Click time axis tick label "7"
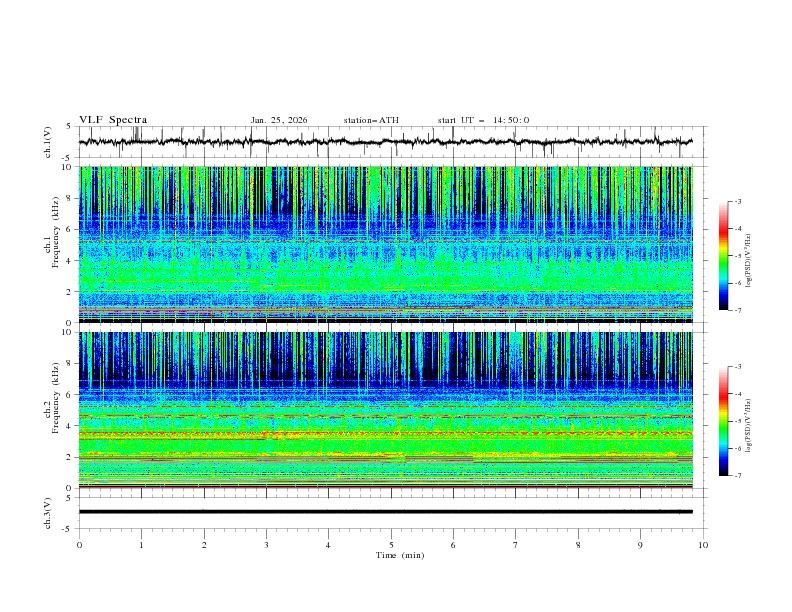Viewport: 792px width, 612px height. point(516,545)
